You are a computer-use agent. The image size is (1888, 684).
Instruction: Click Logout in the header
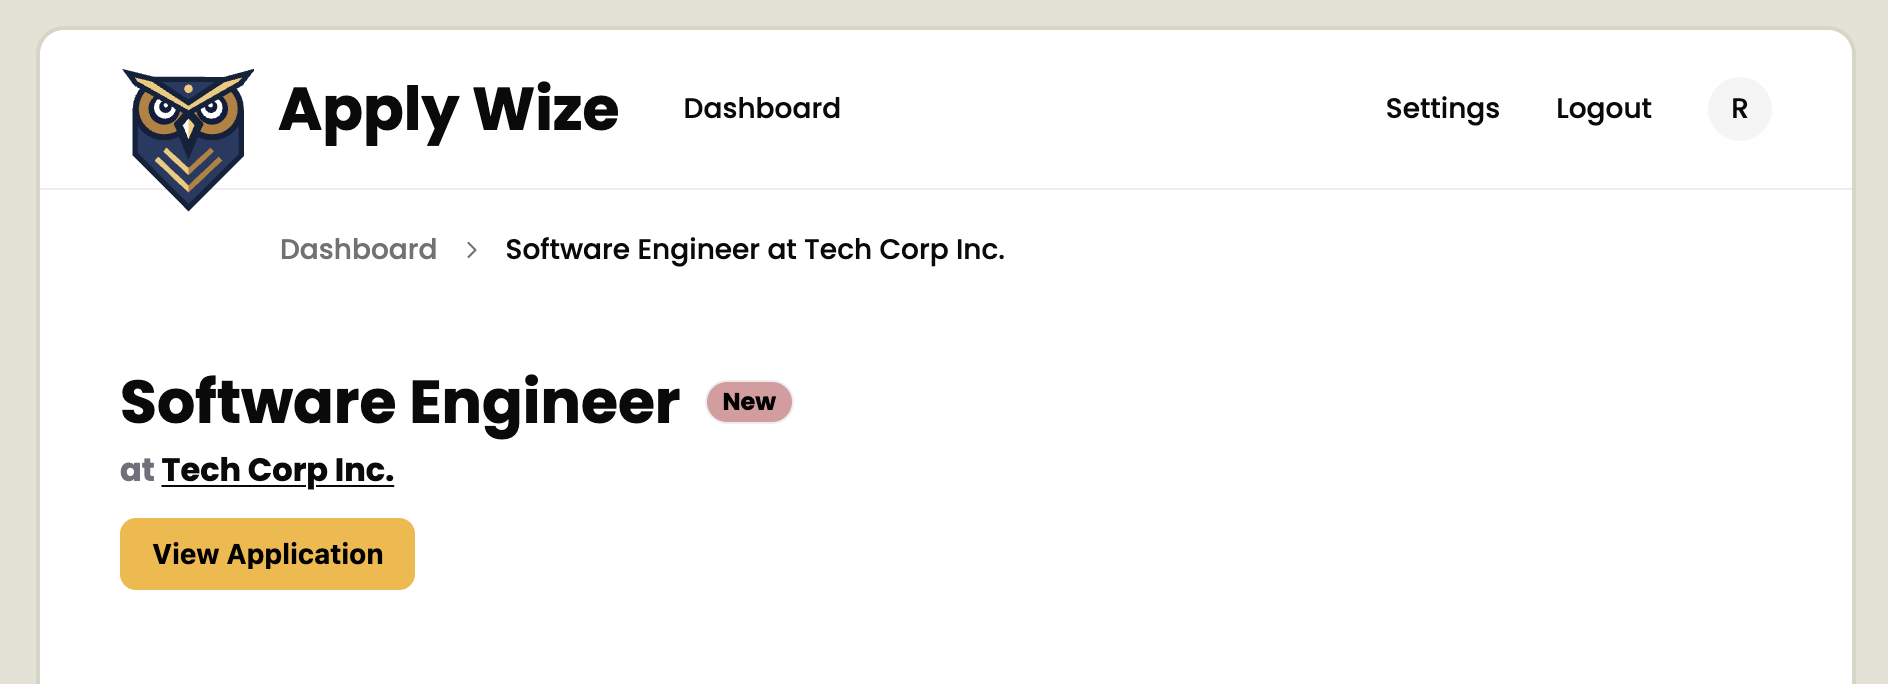1604,109
